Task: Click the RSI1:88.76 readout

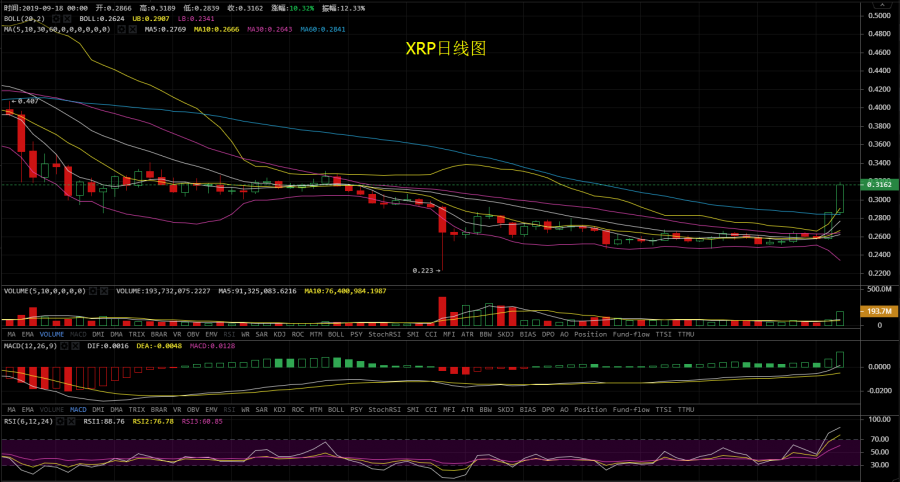Action: pyautogui.click(x=104, y=421)
